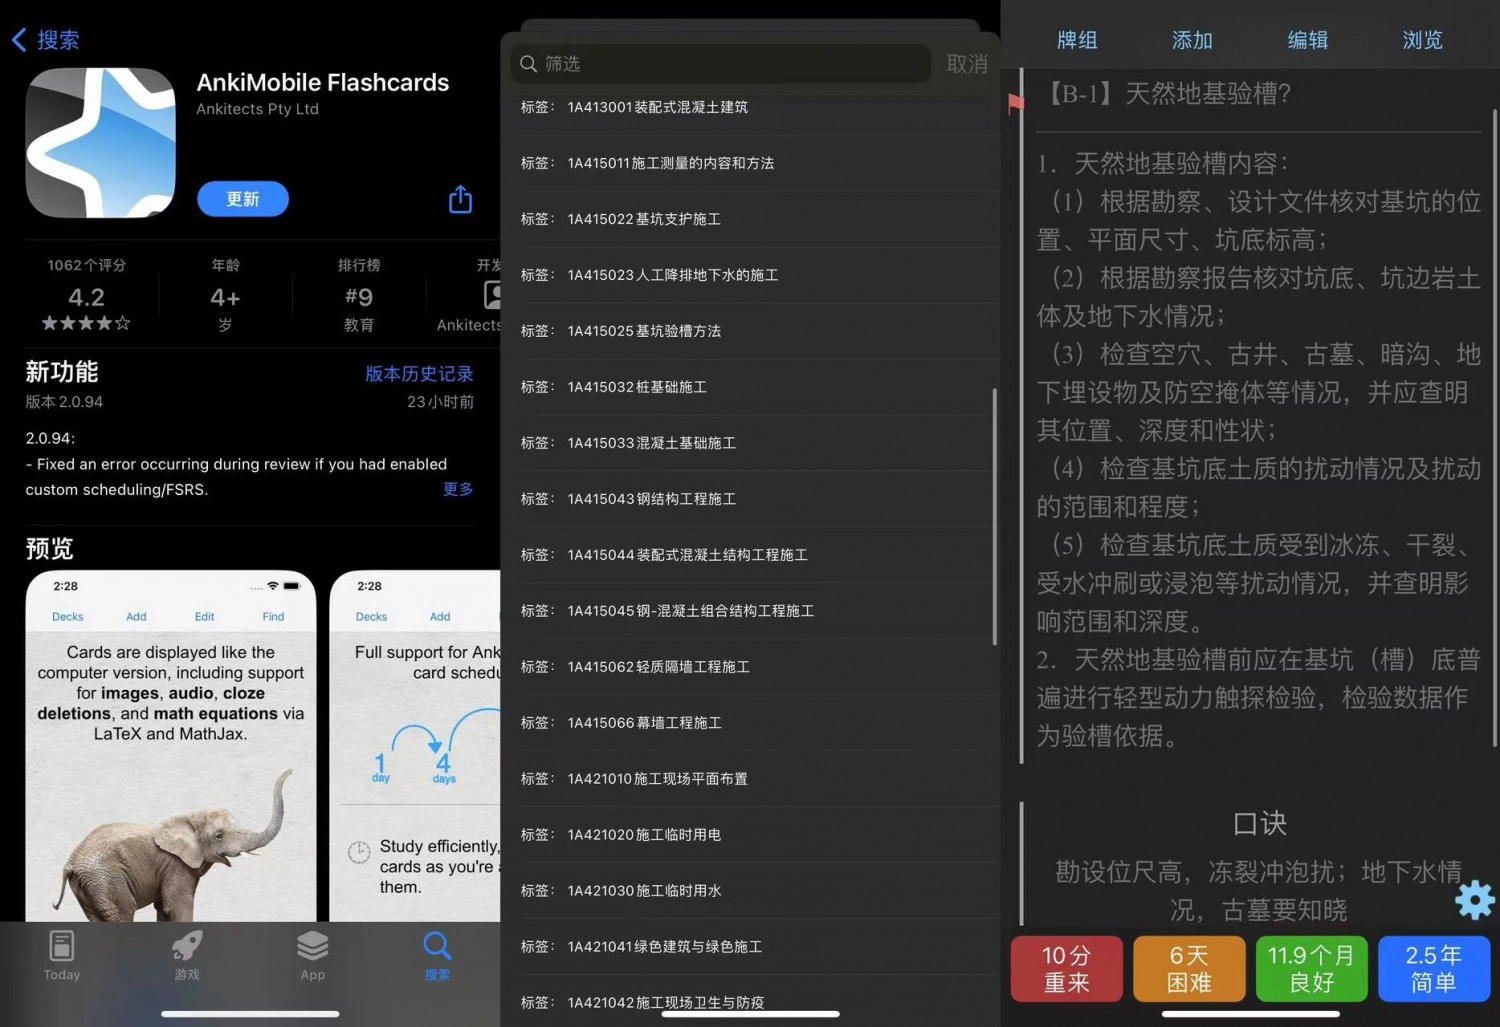Screen dimensions: 1500x1027
Task: Tap the share icon beside the update button
Action: (x=460, y=199)
